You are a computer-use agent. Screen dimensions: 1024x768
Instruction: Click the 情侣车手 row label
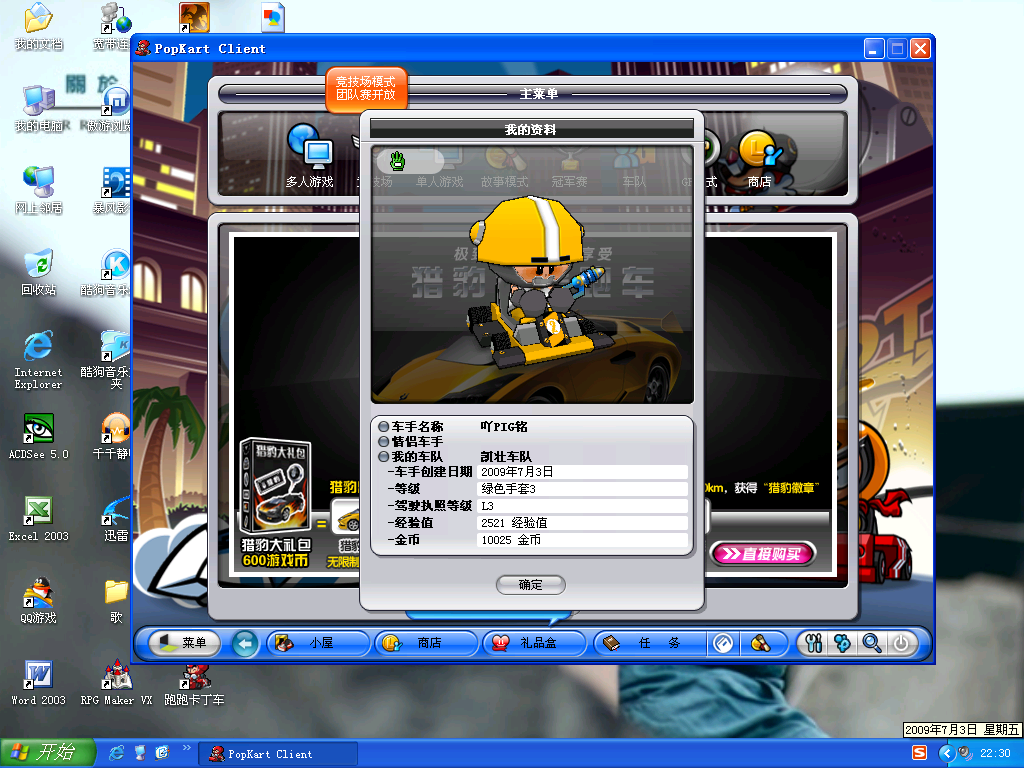[417, 441]
